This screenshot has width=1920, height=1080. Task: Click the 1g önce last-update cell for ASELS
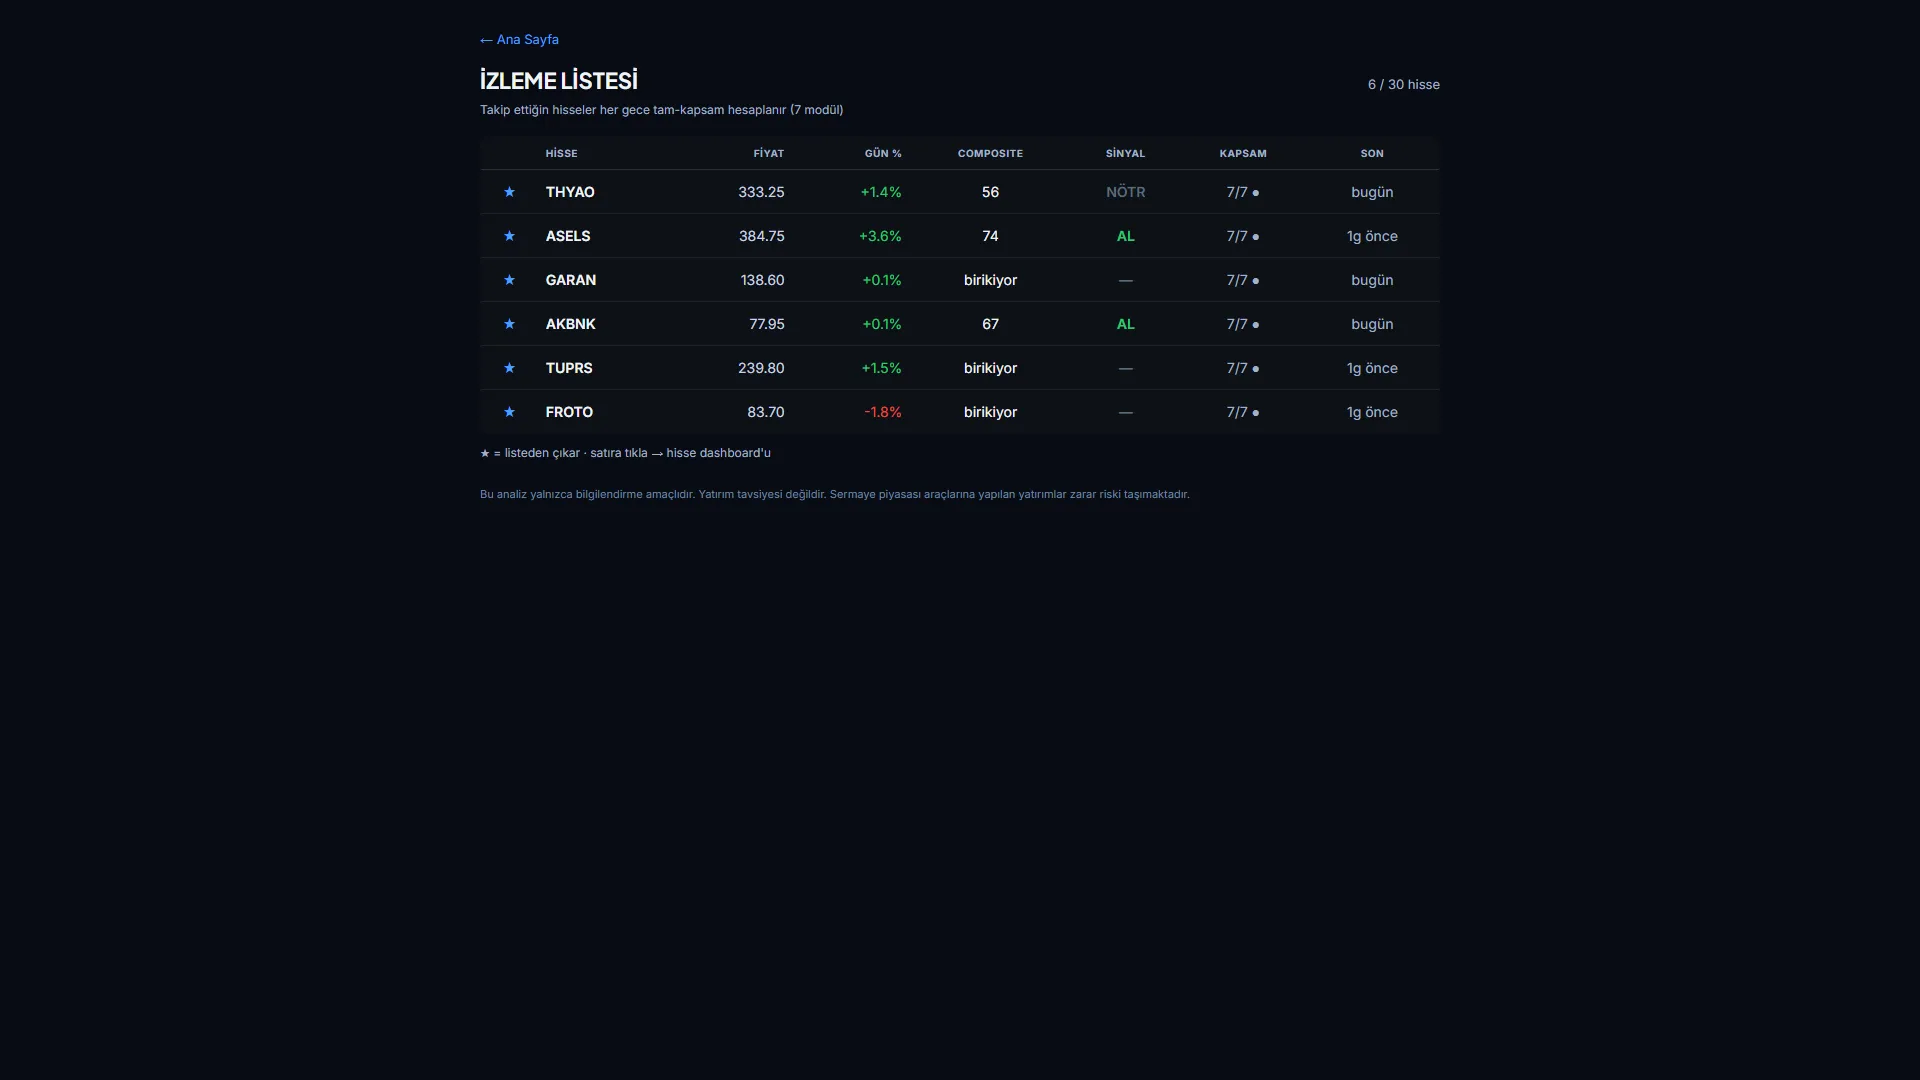1372,236
